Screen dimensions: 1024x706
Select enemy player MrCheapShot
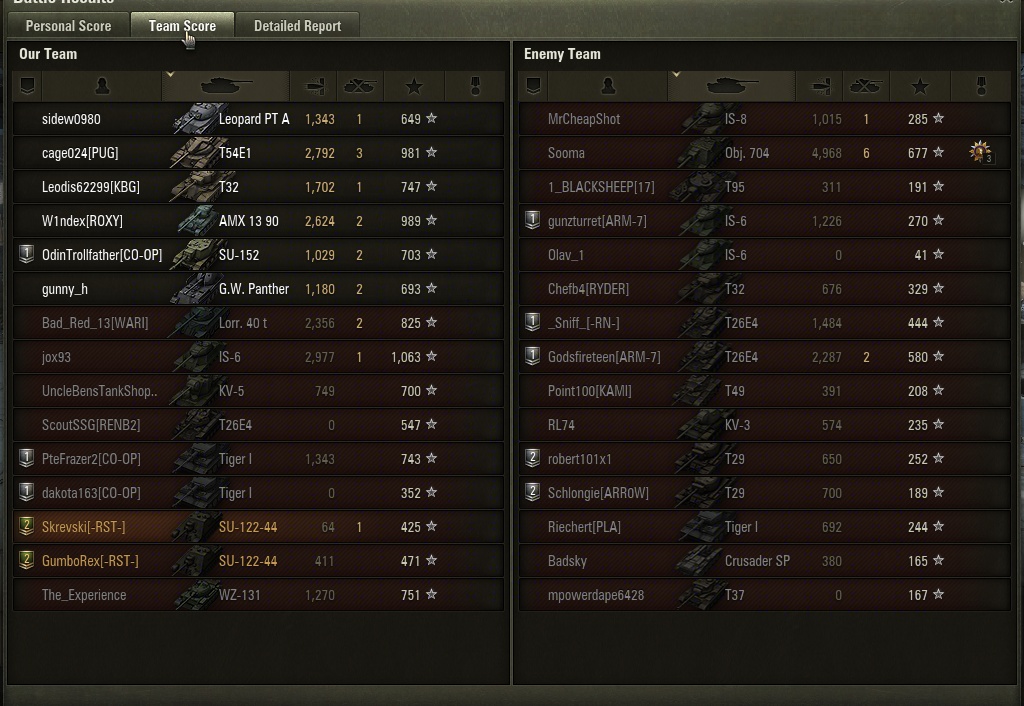tap(584, 119)
